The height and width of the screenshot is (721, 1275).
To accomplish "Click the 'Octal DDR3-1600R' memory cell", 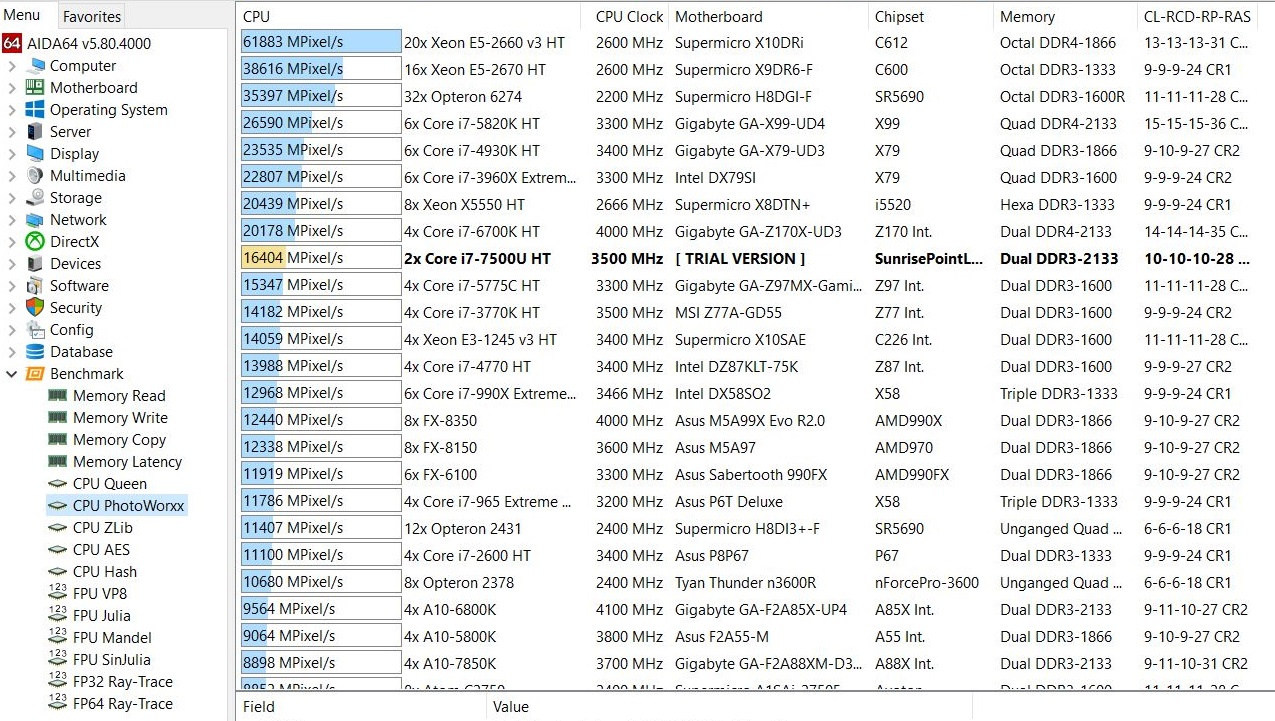I will click(1062, 97).
